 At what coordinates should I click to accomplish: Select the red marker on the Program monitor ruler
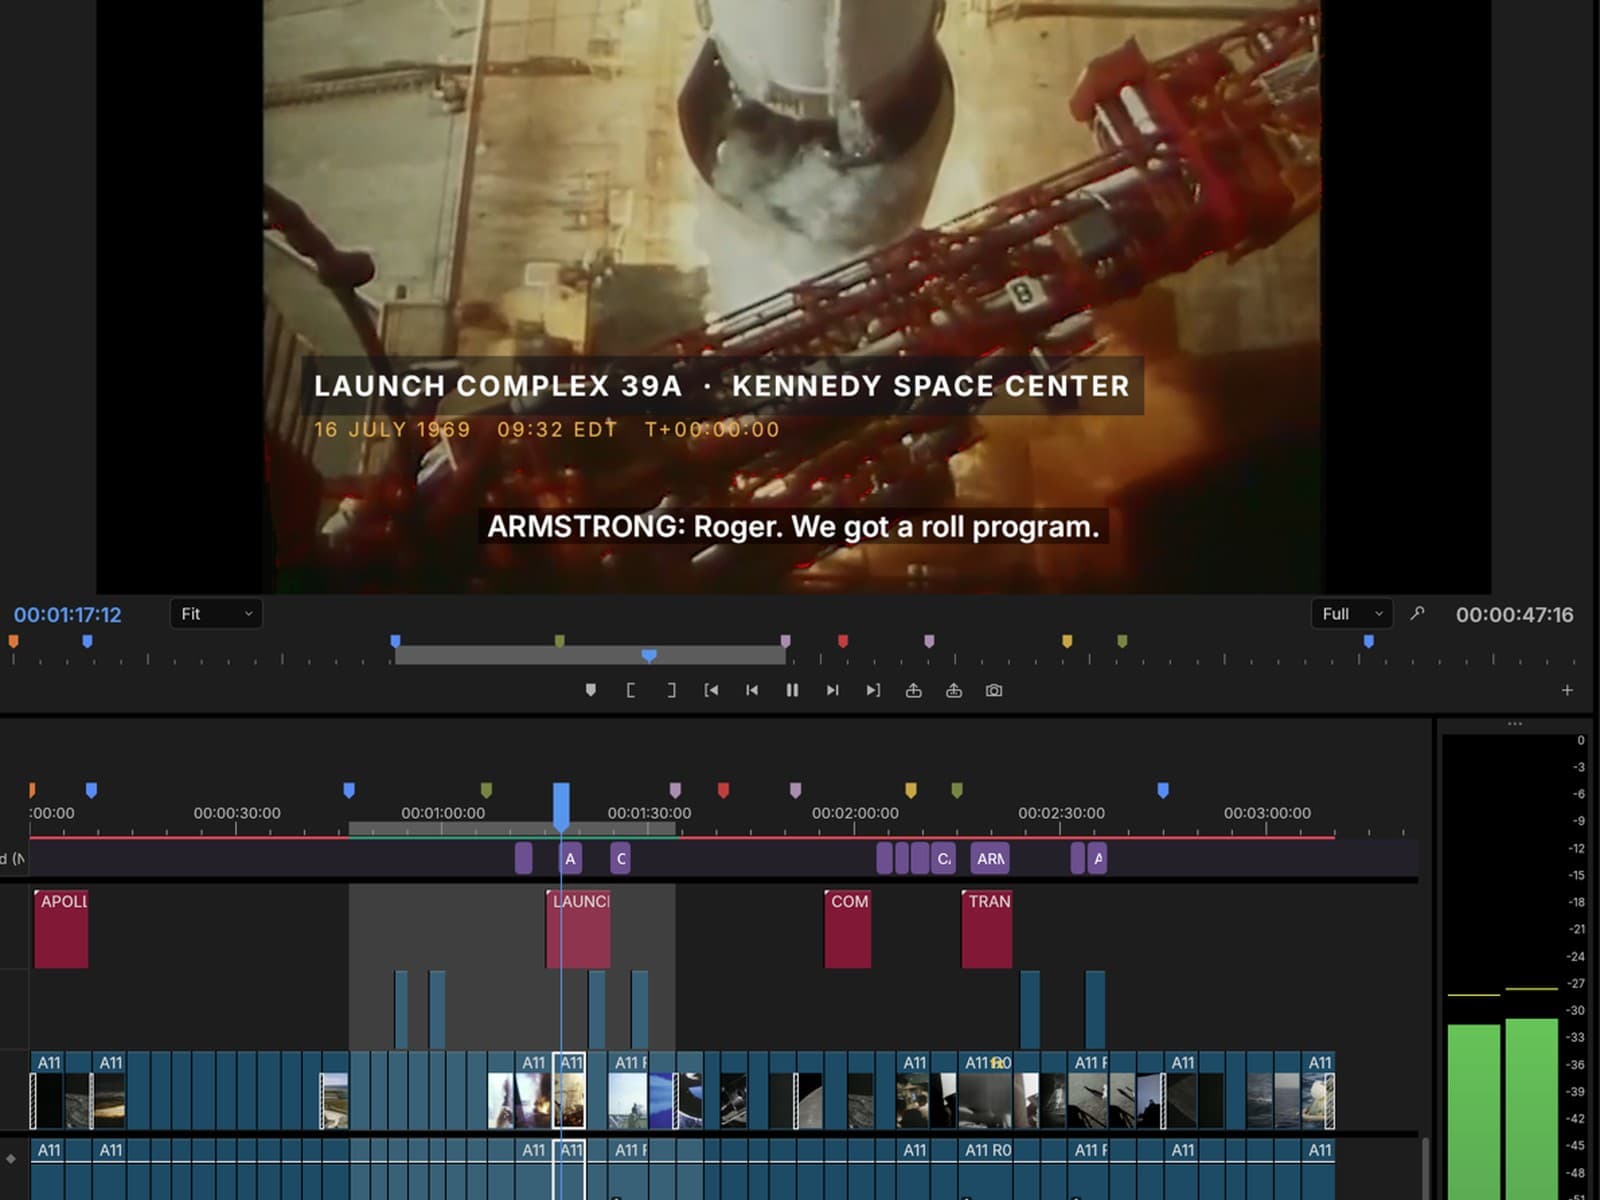click(x=843, y=641)
